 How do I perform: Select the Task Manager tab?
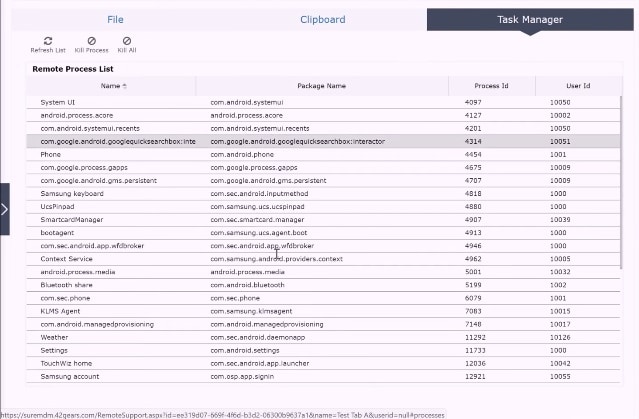529,19
